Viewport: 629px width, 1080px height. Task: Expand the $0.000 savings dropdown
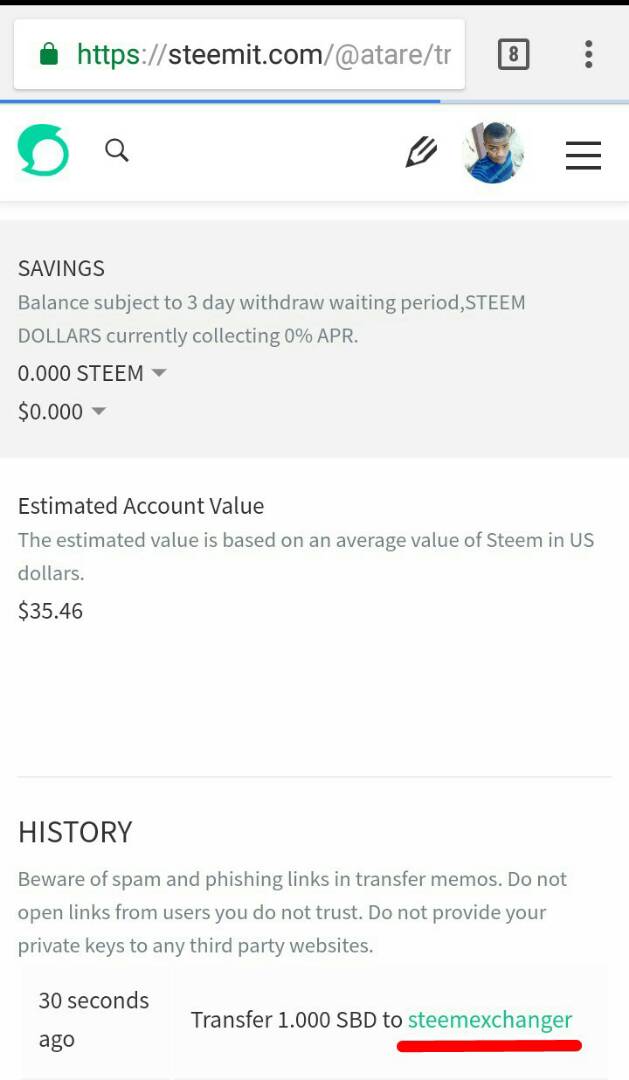click(98, 411)
